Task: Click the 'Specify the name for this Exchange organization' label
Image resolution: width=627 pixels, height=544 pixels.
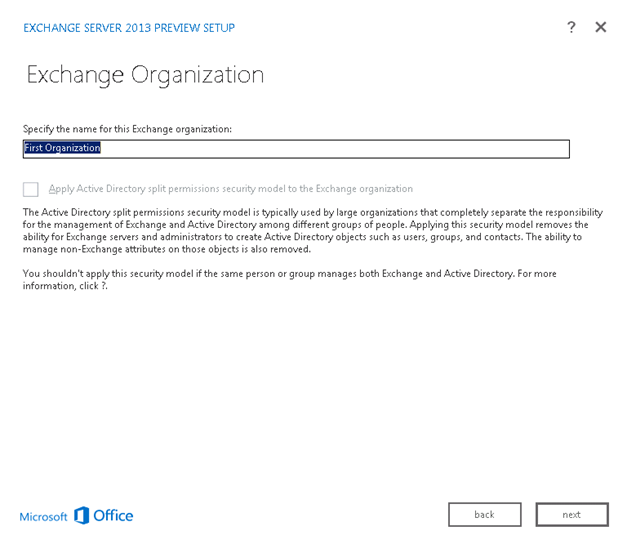Action: 127,129
